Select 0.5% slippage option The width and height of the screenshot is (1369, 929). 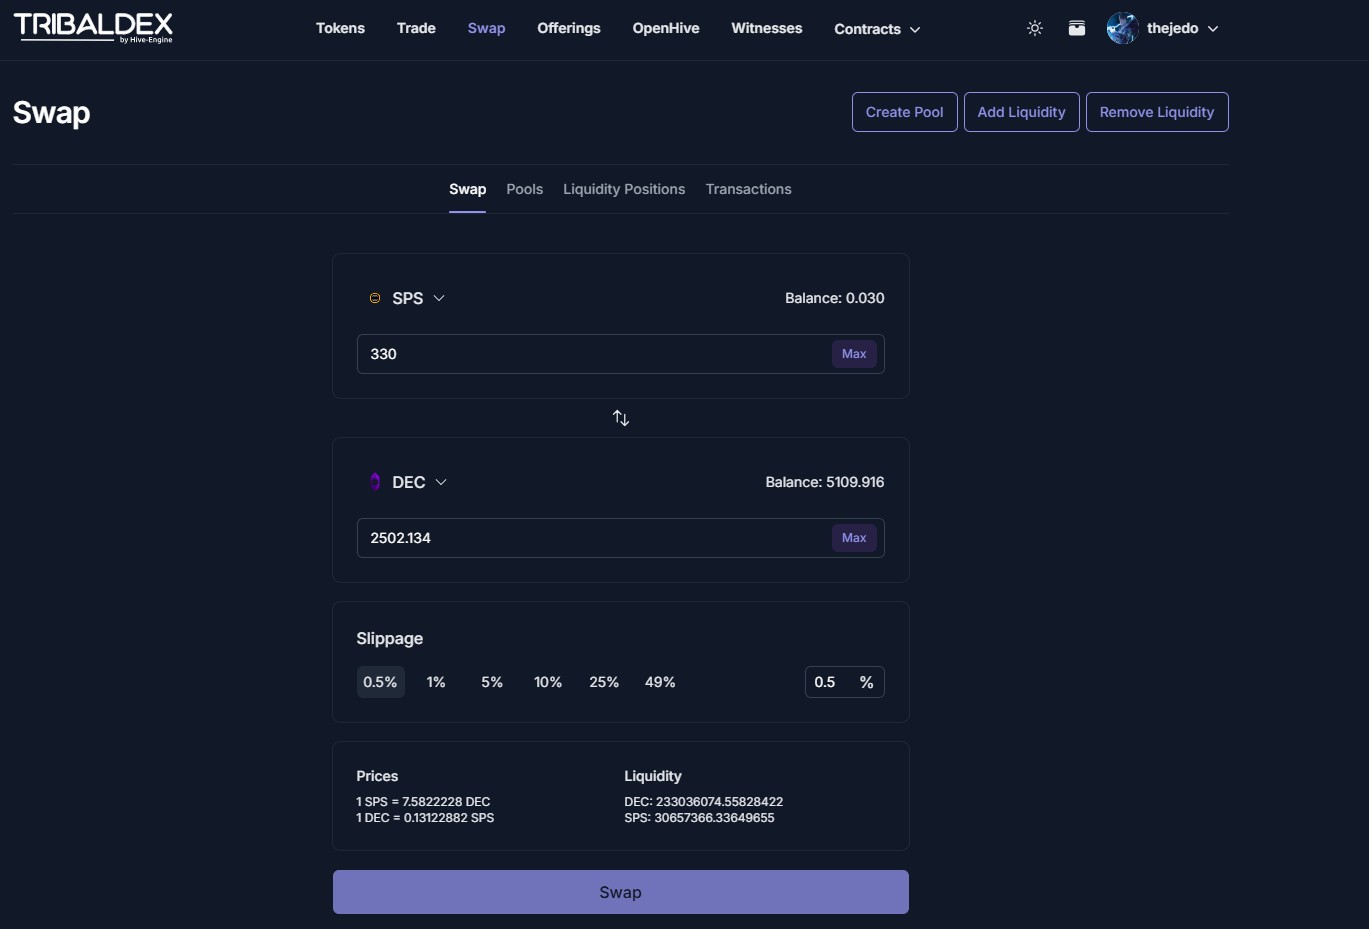pos(380,682)
